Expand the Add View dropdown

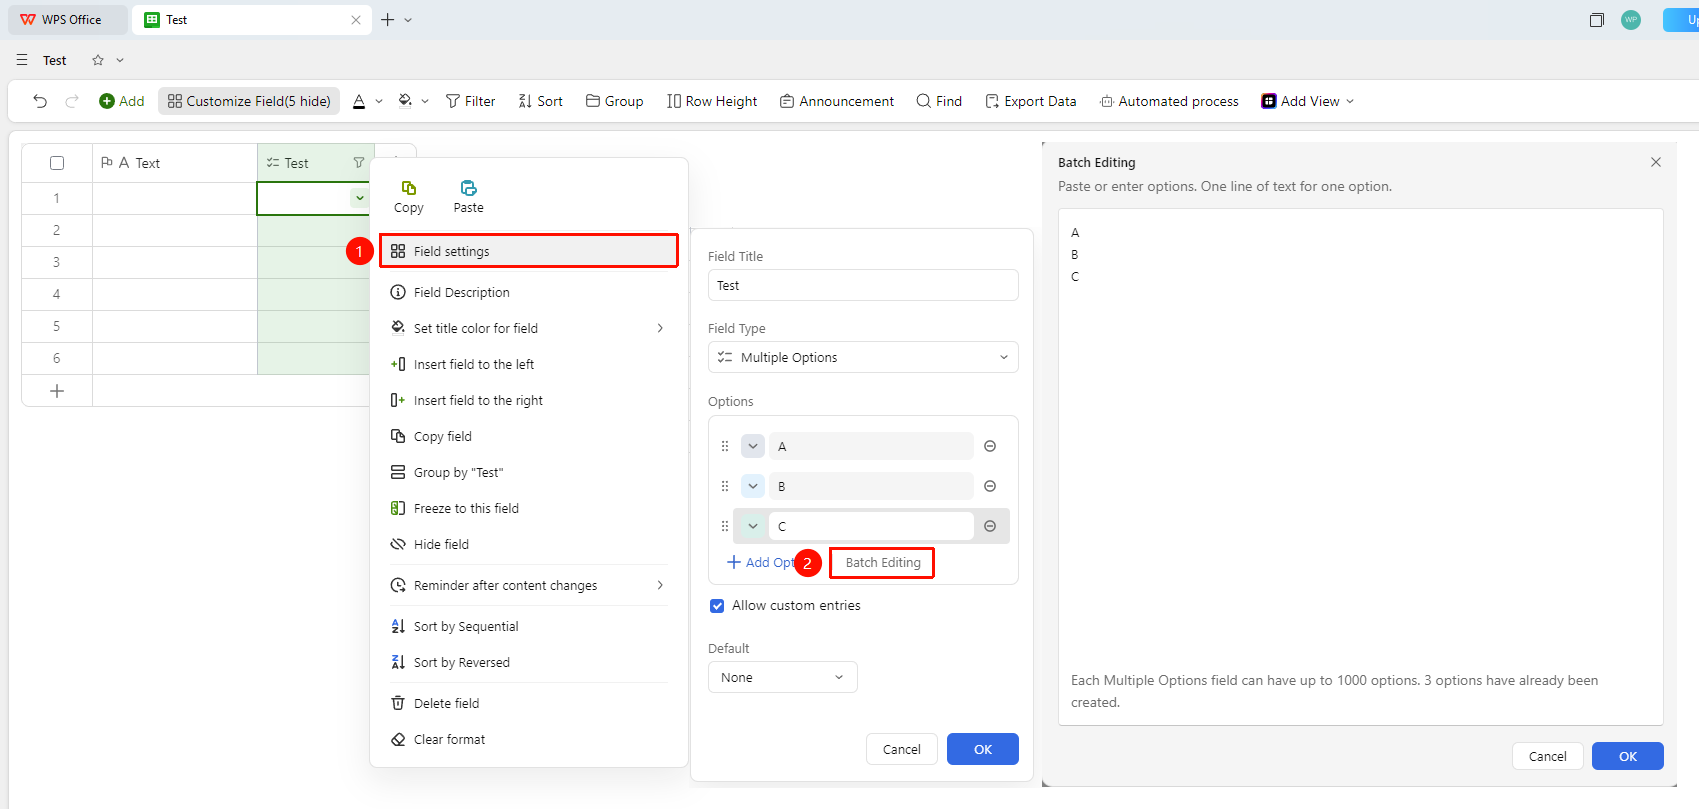(1350, 101)
